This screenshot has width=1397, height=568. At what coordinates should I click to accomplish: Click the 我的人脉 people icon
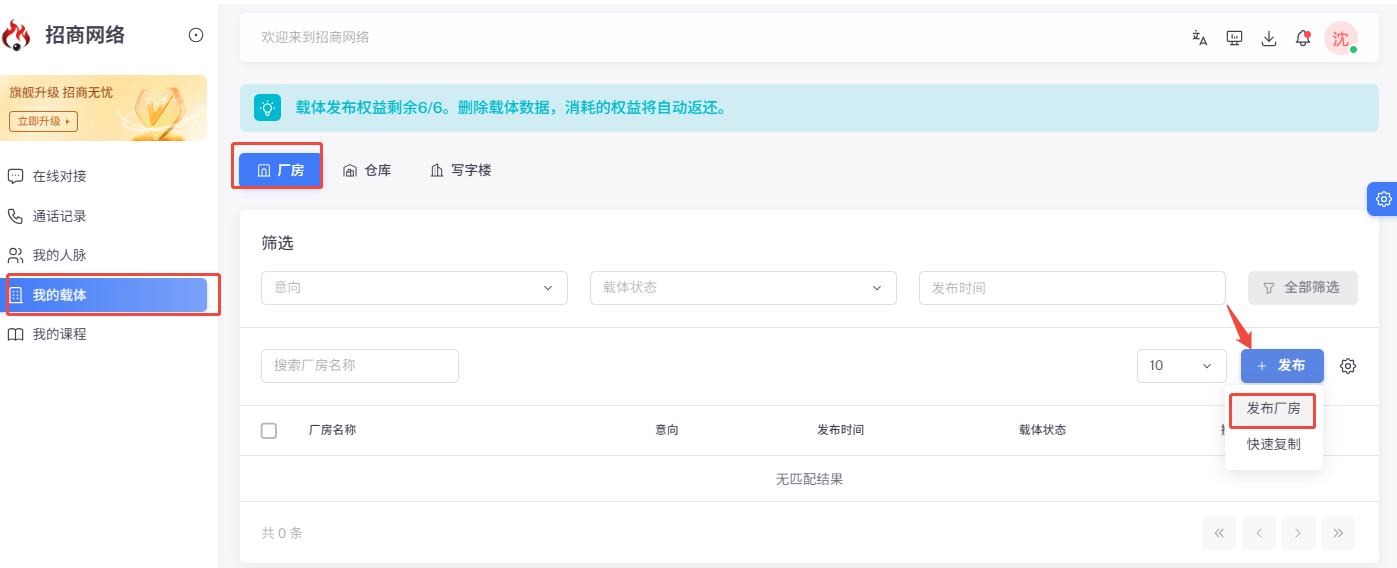(x=15, y=255)
